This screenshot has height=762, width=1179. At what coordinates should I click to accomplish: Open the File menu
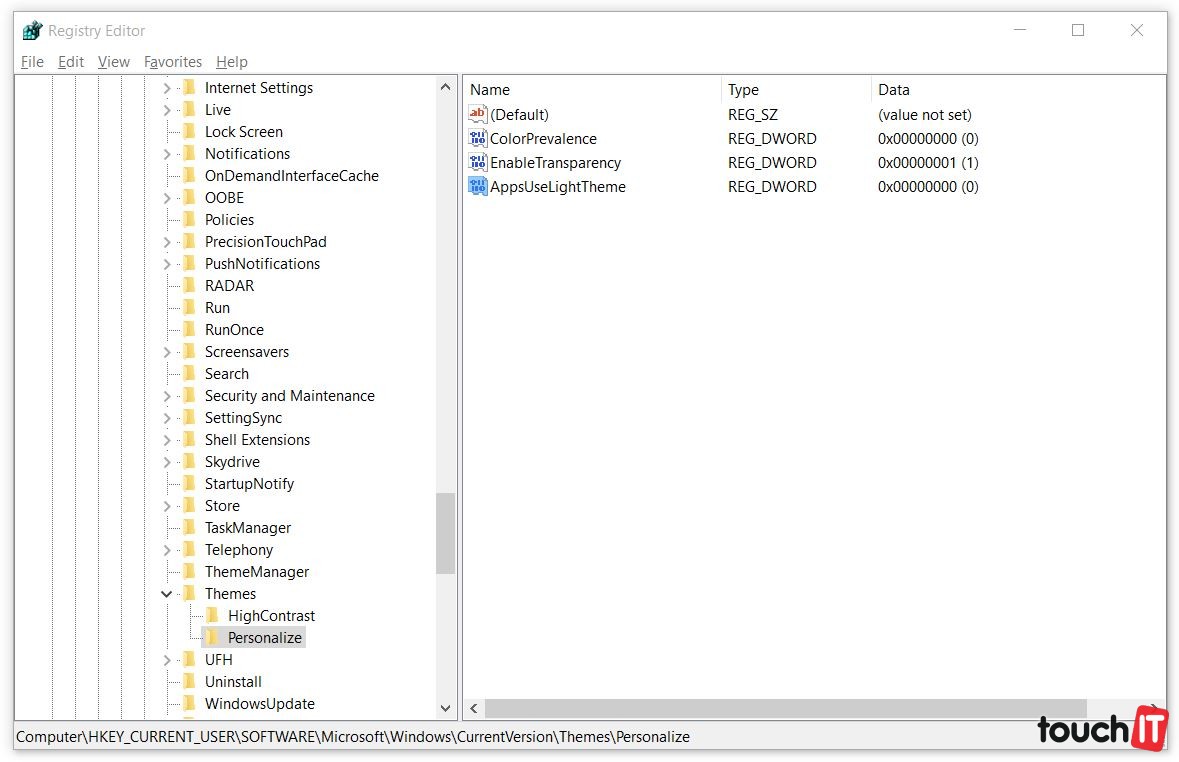32,62
